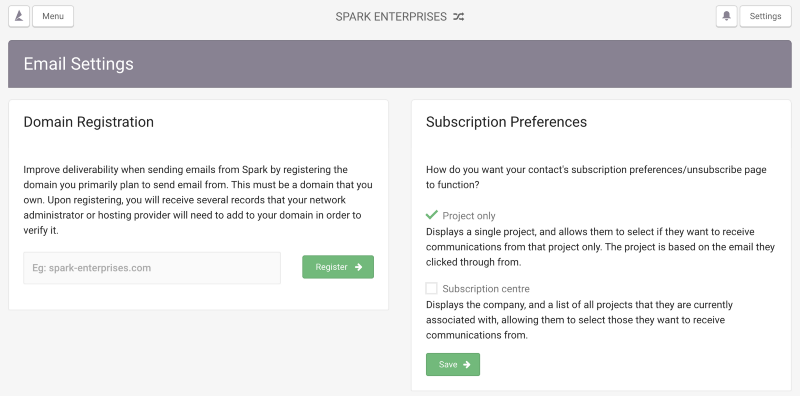
Task: Click the Register button
Action: tap(338, 267)
